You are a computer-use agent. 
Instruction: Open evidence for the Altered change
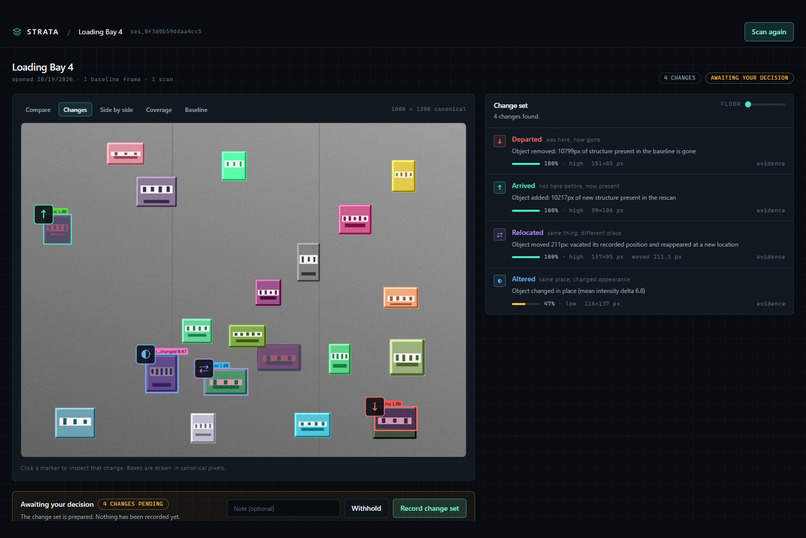click(x=770, y=304)
